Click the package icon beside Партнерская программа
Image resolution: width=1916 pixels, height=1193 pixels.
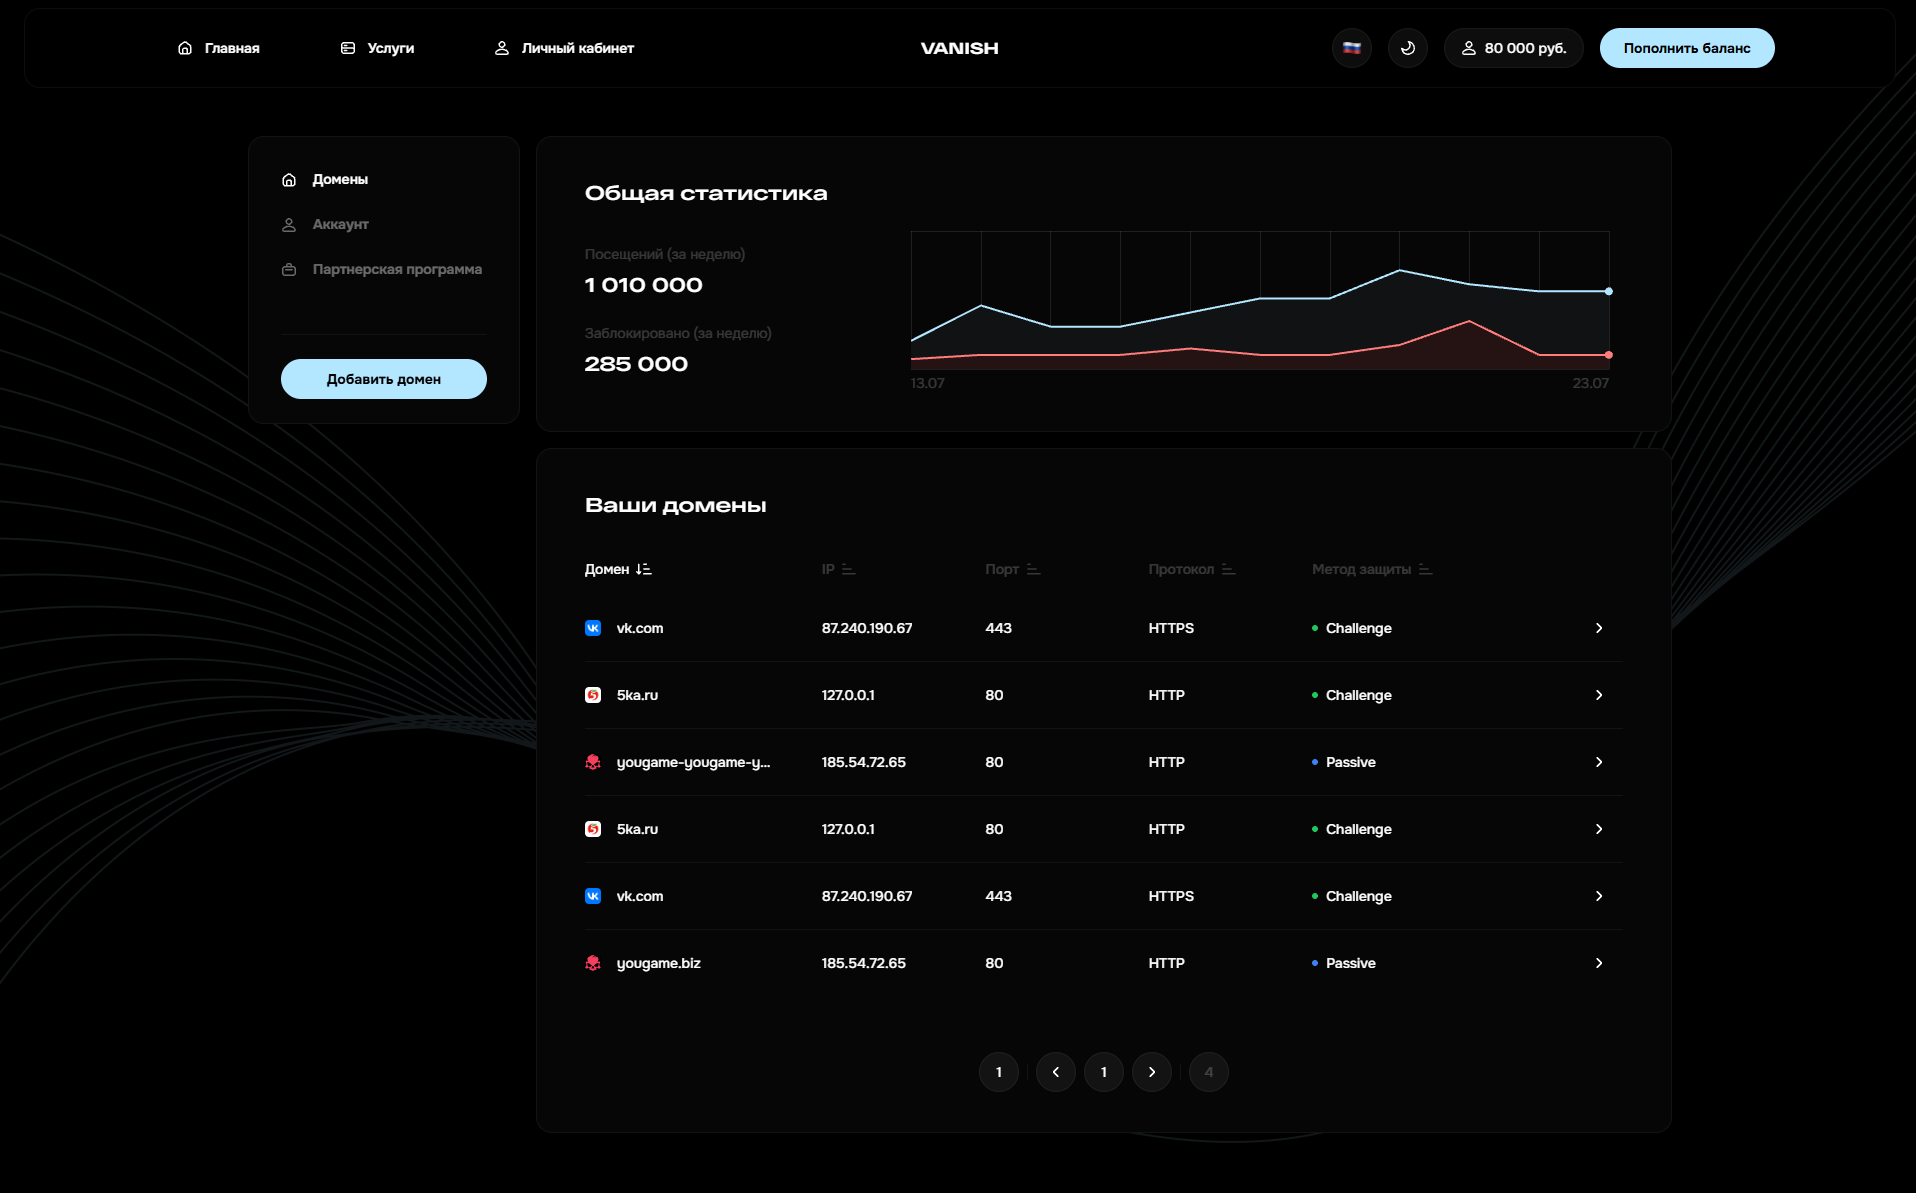[288, 269]
